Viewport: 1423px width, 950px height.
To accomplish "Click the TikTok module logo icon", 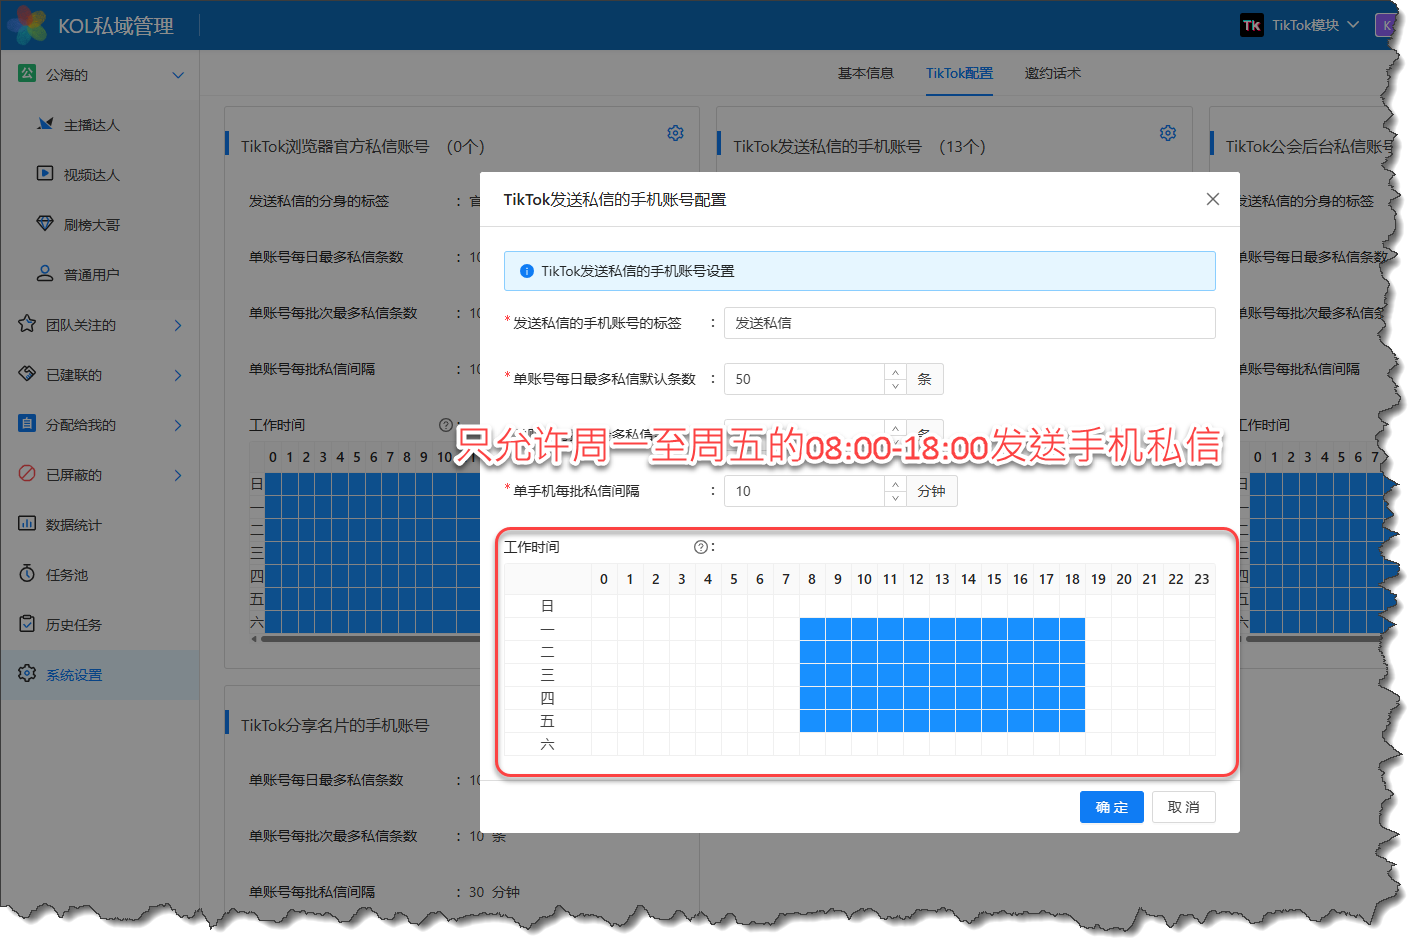I will pyautogui.click(x=1251, y=25).
